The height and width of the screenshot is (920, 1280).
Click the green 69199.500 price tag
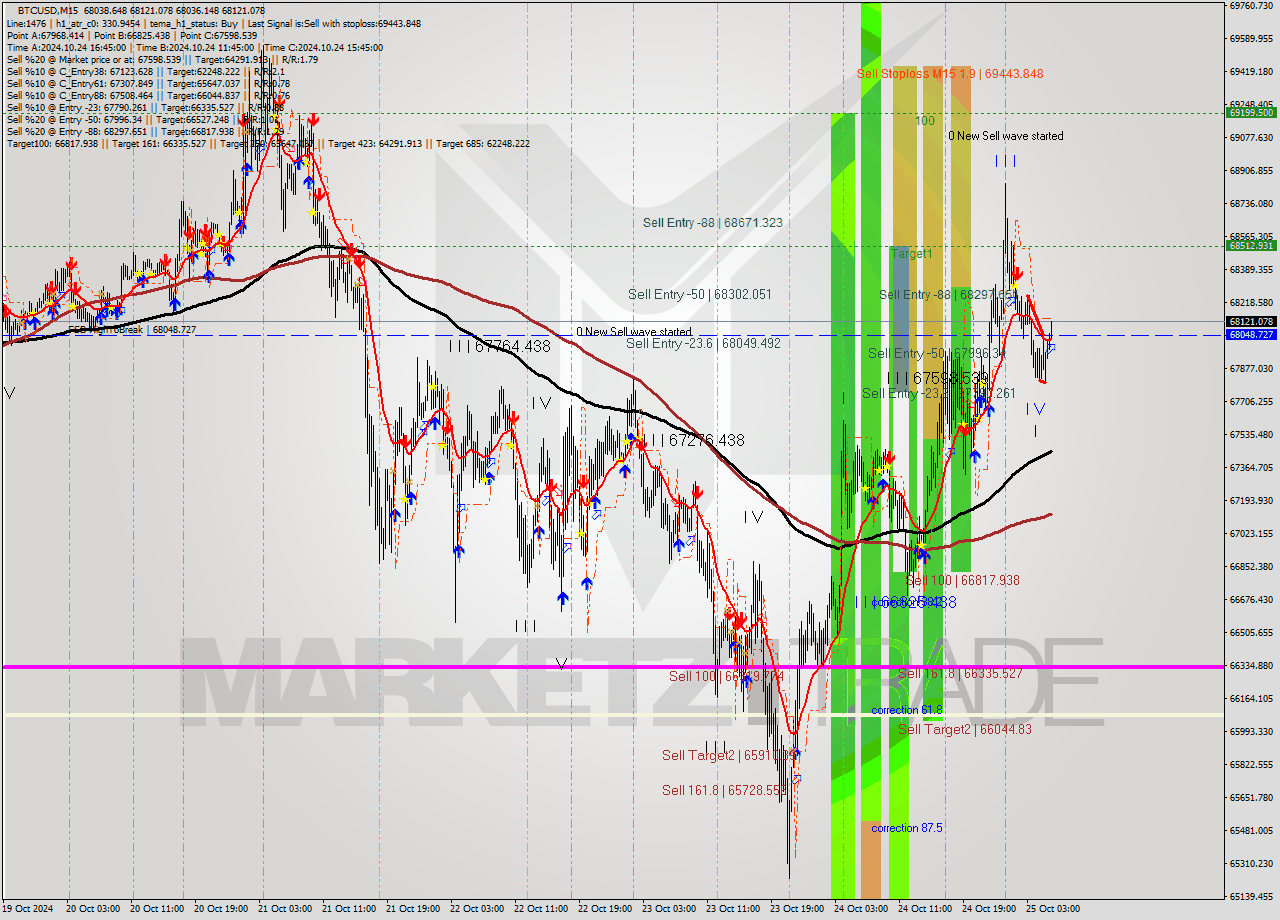click(x=1250, y=113)
